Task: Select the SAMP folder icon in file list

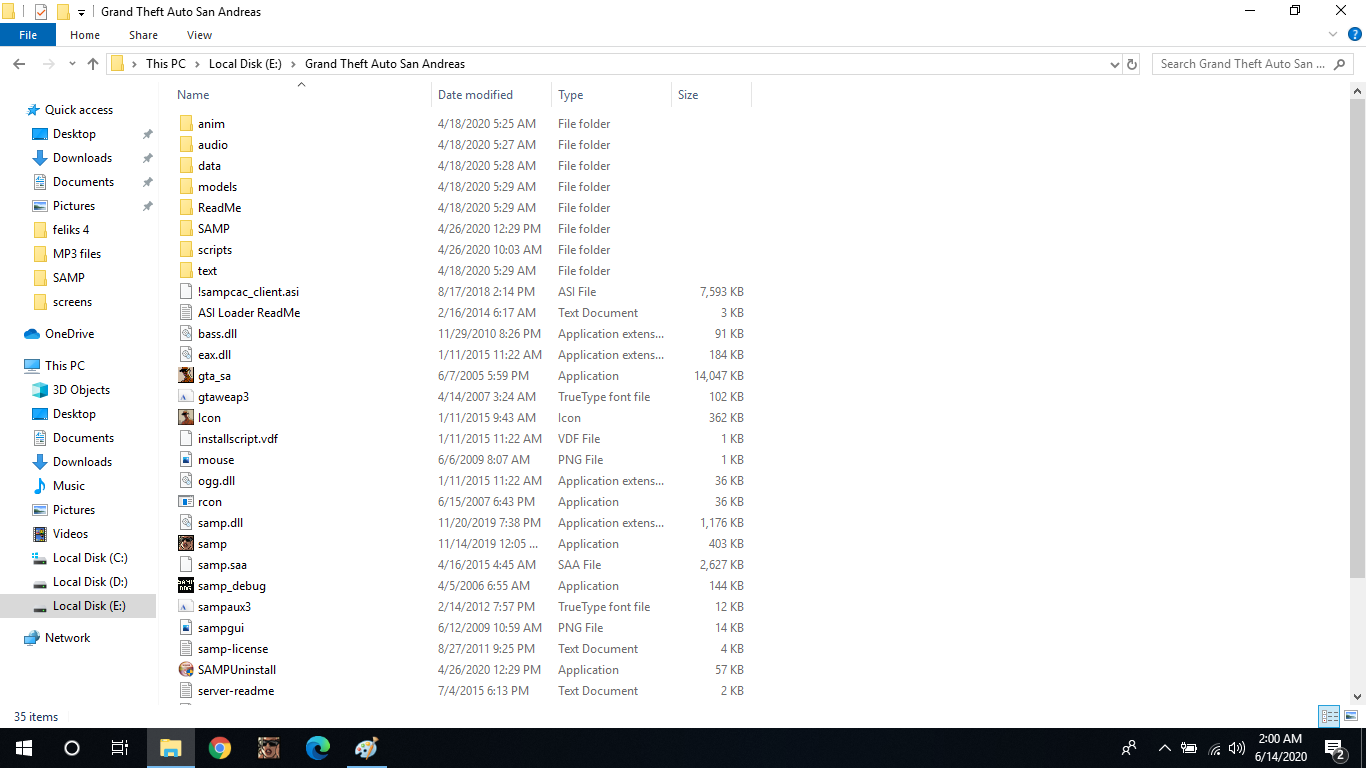Action: [186, 229]
